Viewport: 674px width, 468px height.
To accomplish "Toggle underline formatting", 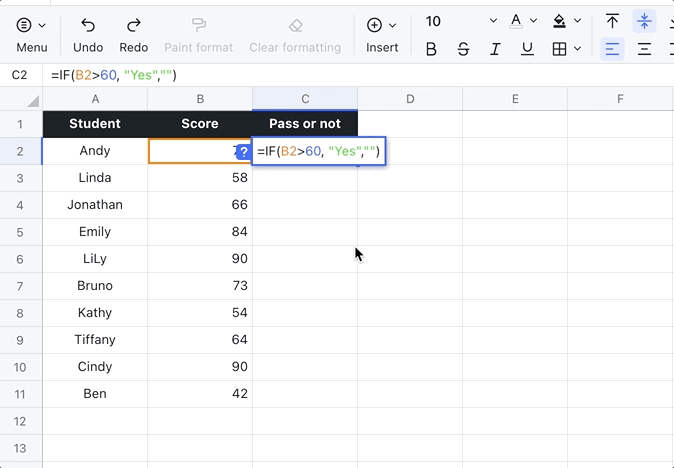I will (x=527, y=49).
